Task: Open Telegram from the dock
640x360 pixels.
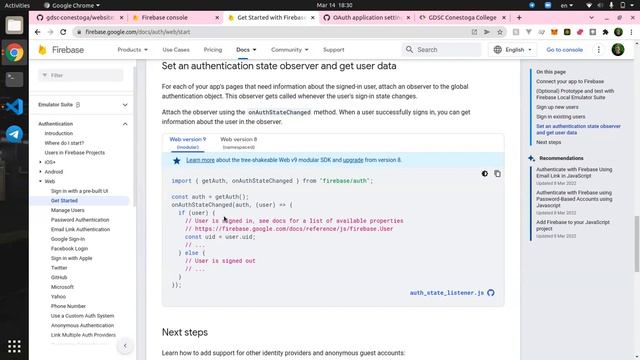Action: pos(14,134)
